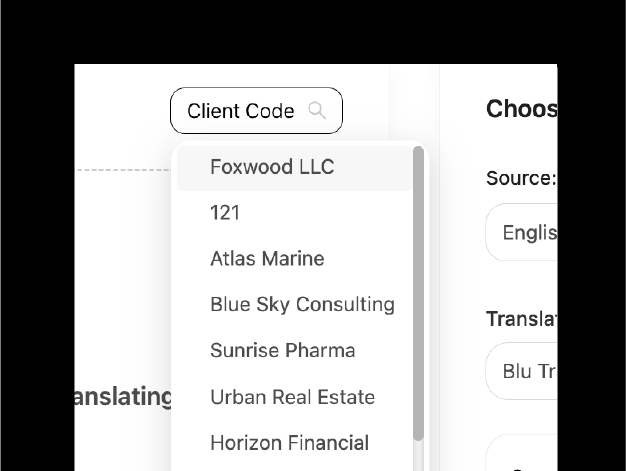Click the dashed divider line left of dropdown
This screenshot has width=626, height=471.
click(120, 170)
